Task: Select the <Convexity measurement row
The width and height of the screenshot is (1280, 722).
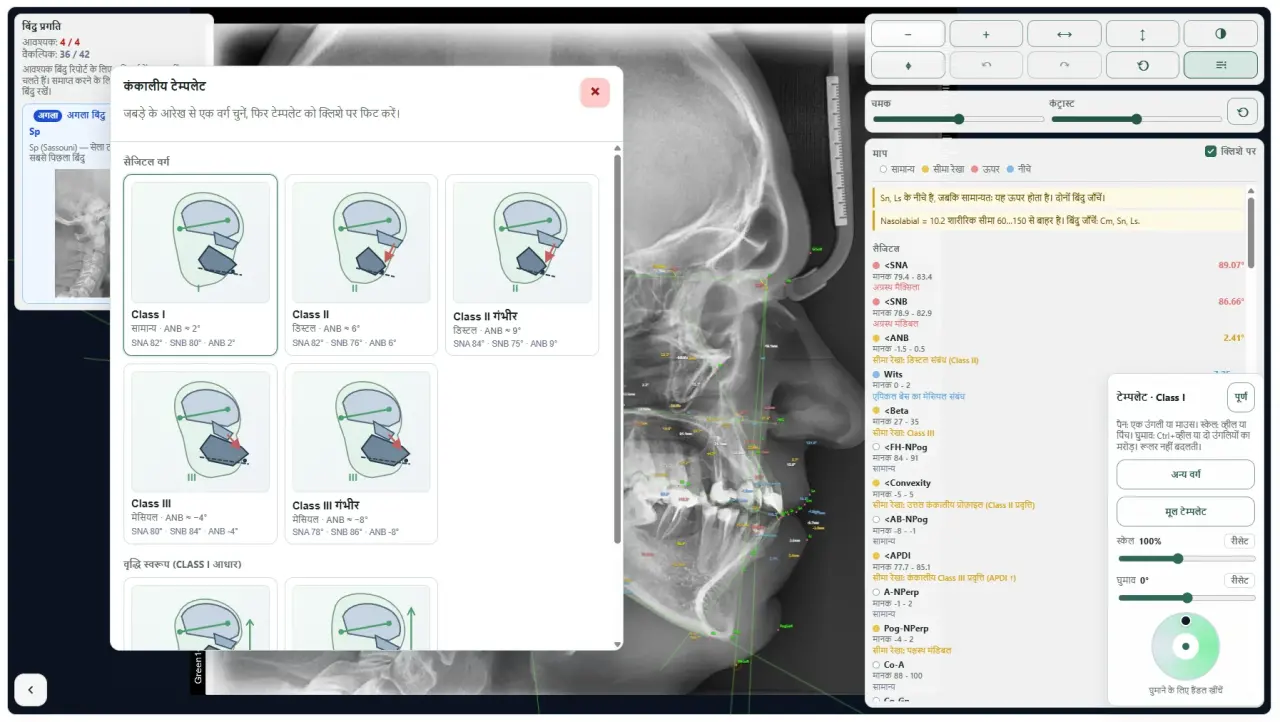Action: point(1058,493)
